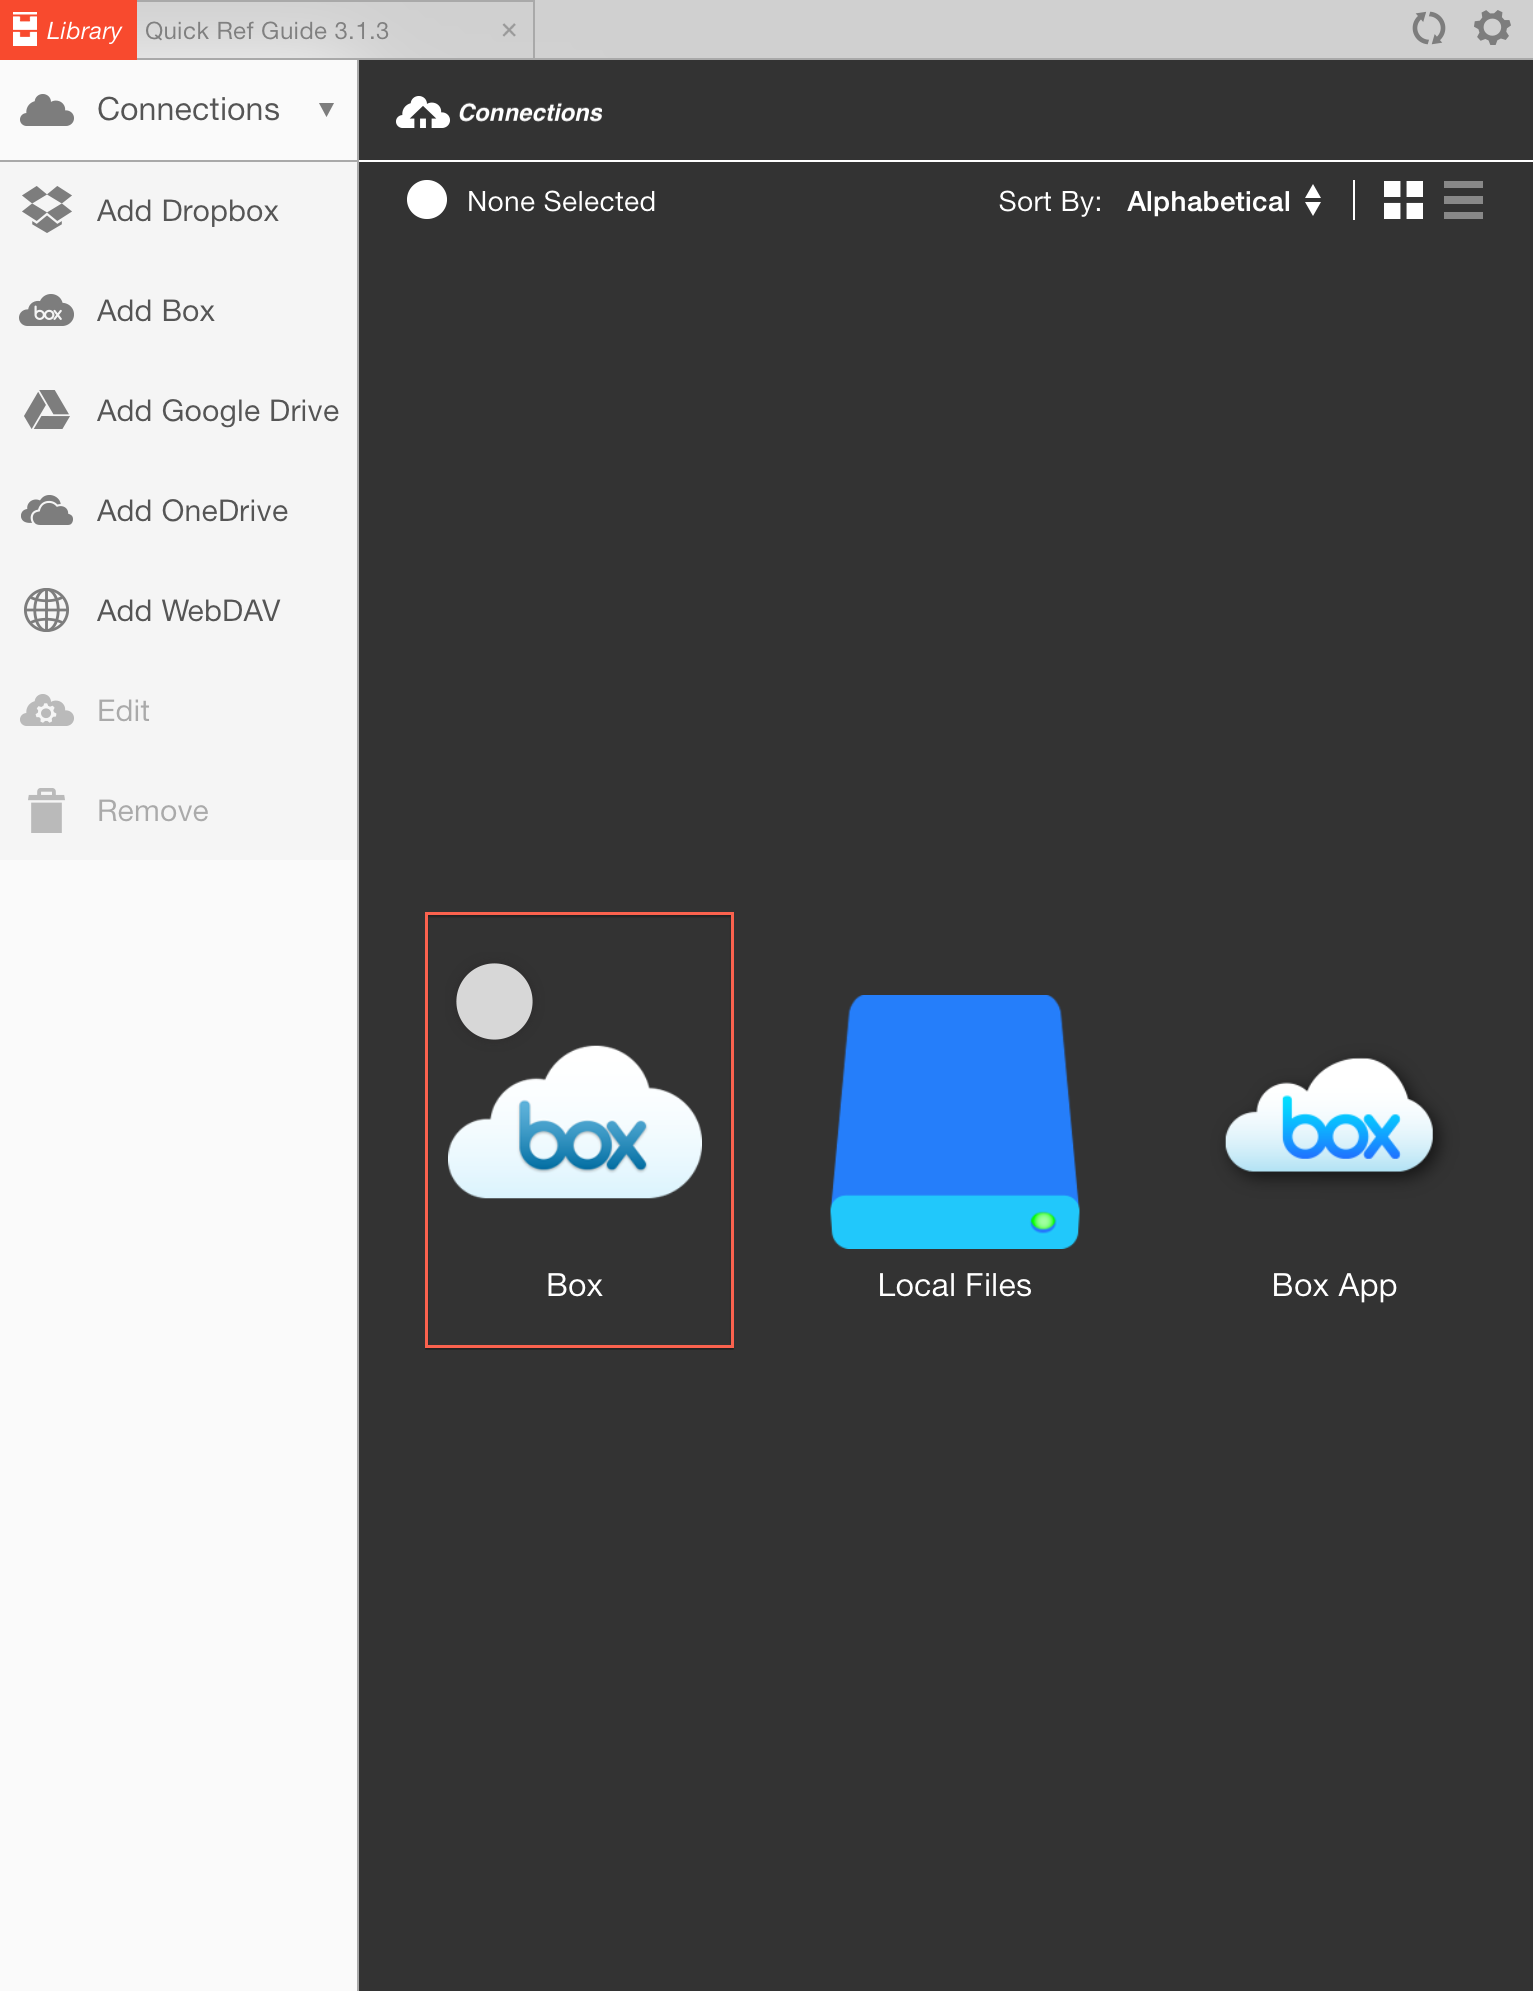
Task: Choose Add Box option
Action: click(x=156, y=311)
